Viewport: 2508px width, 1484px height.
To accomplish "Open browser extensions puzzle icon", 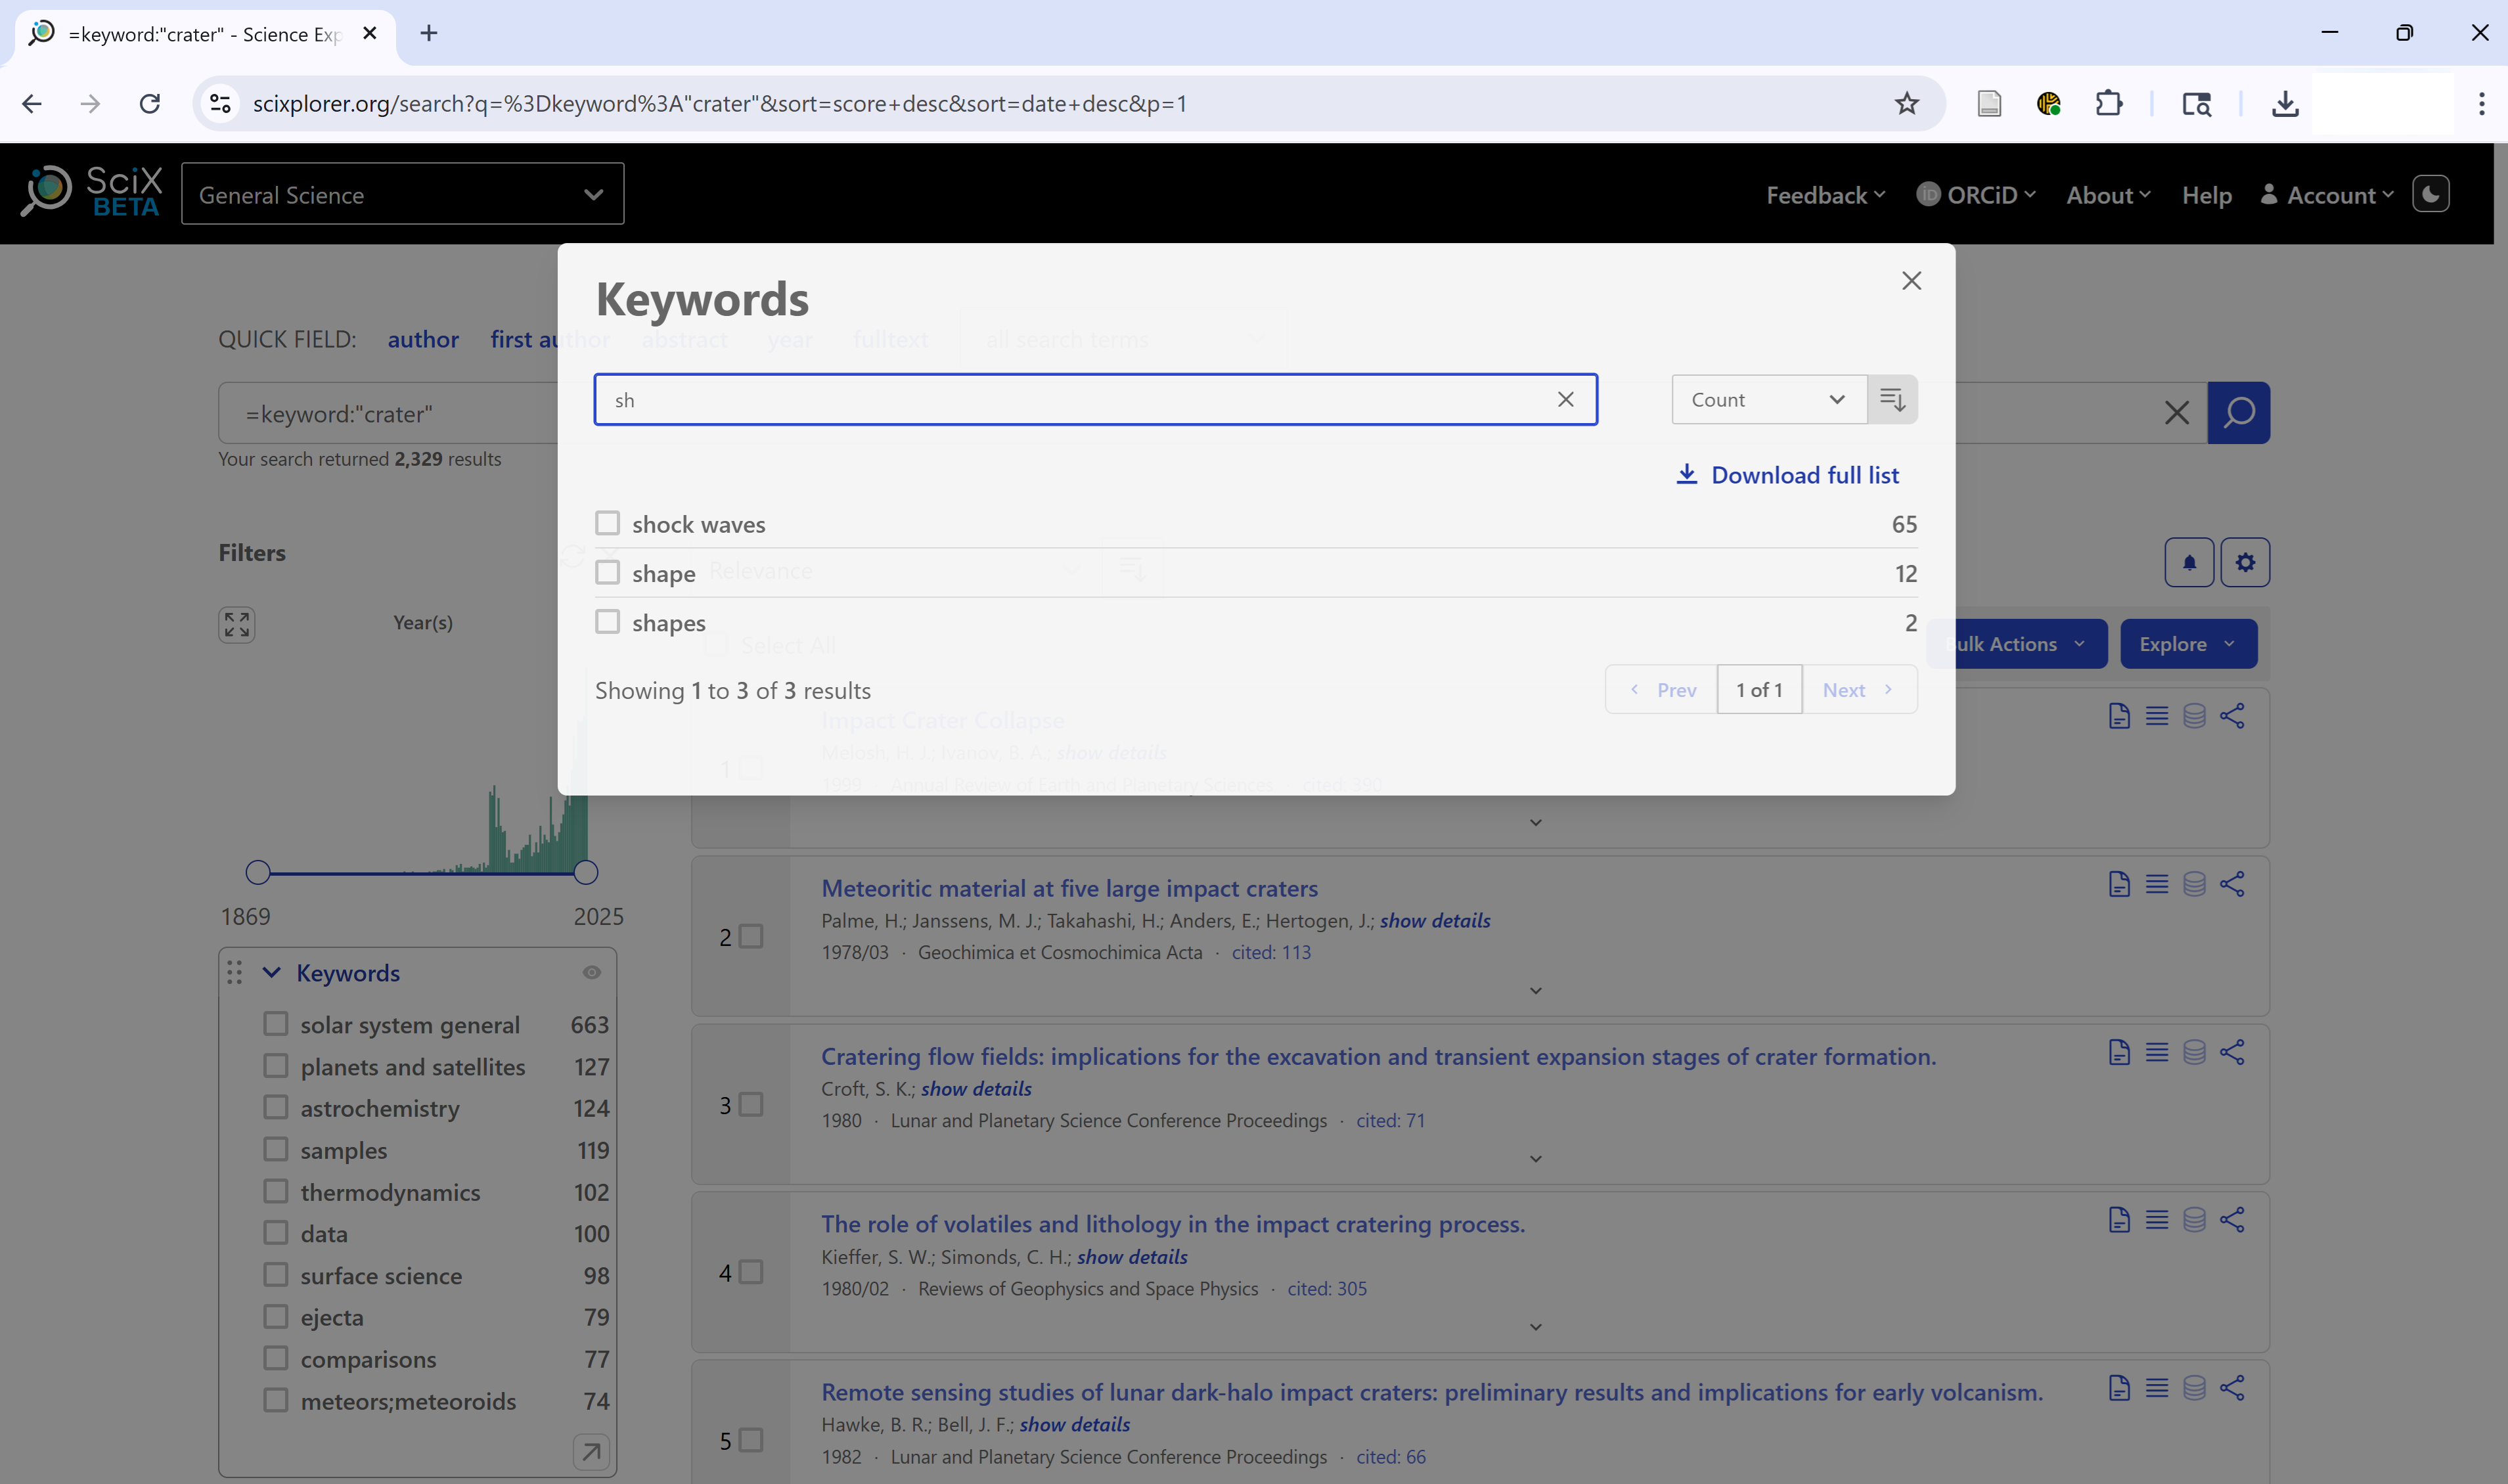I will (2108, 103).
